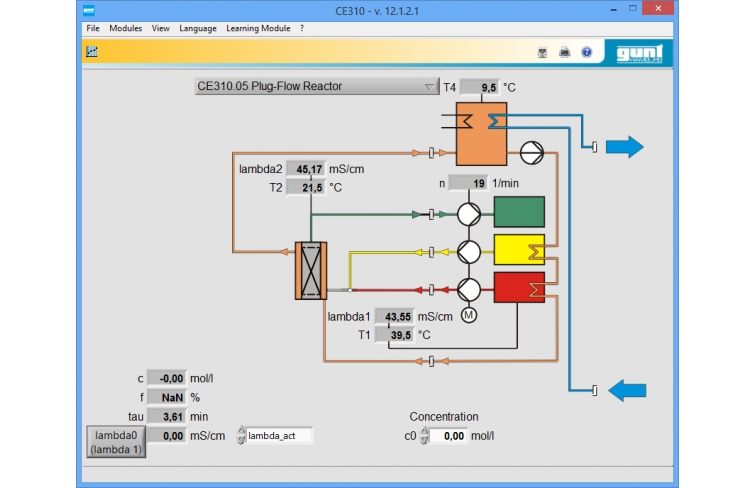Click the printer icon
Screen dimensions: 755x488
[564, 52]
